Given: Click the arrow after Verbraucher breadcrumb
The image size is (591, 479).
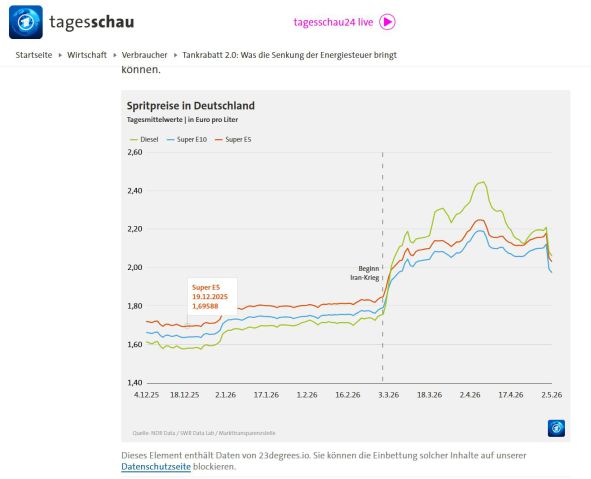Looking at the screenshot, I should pos(175,55).
